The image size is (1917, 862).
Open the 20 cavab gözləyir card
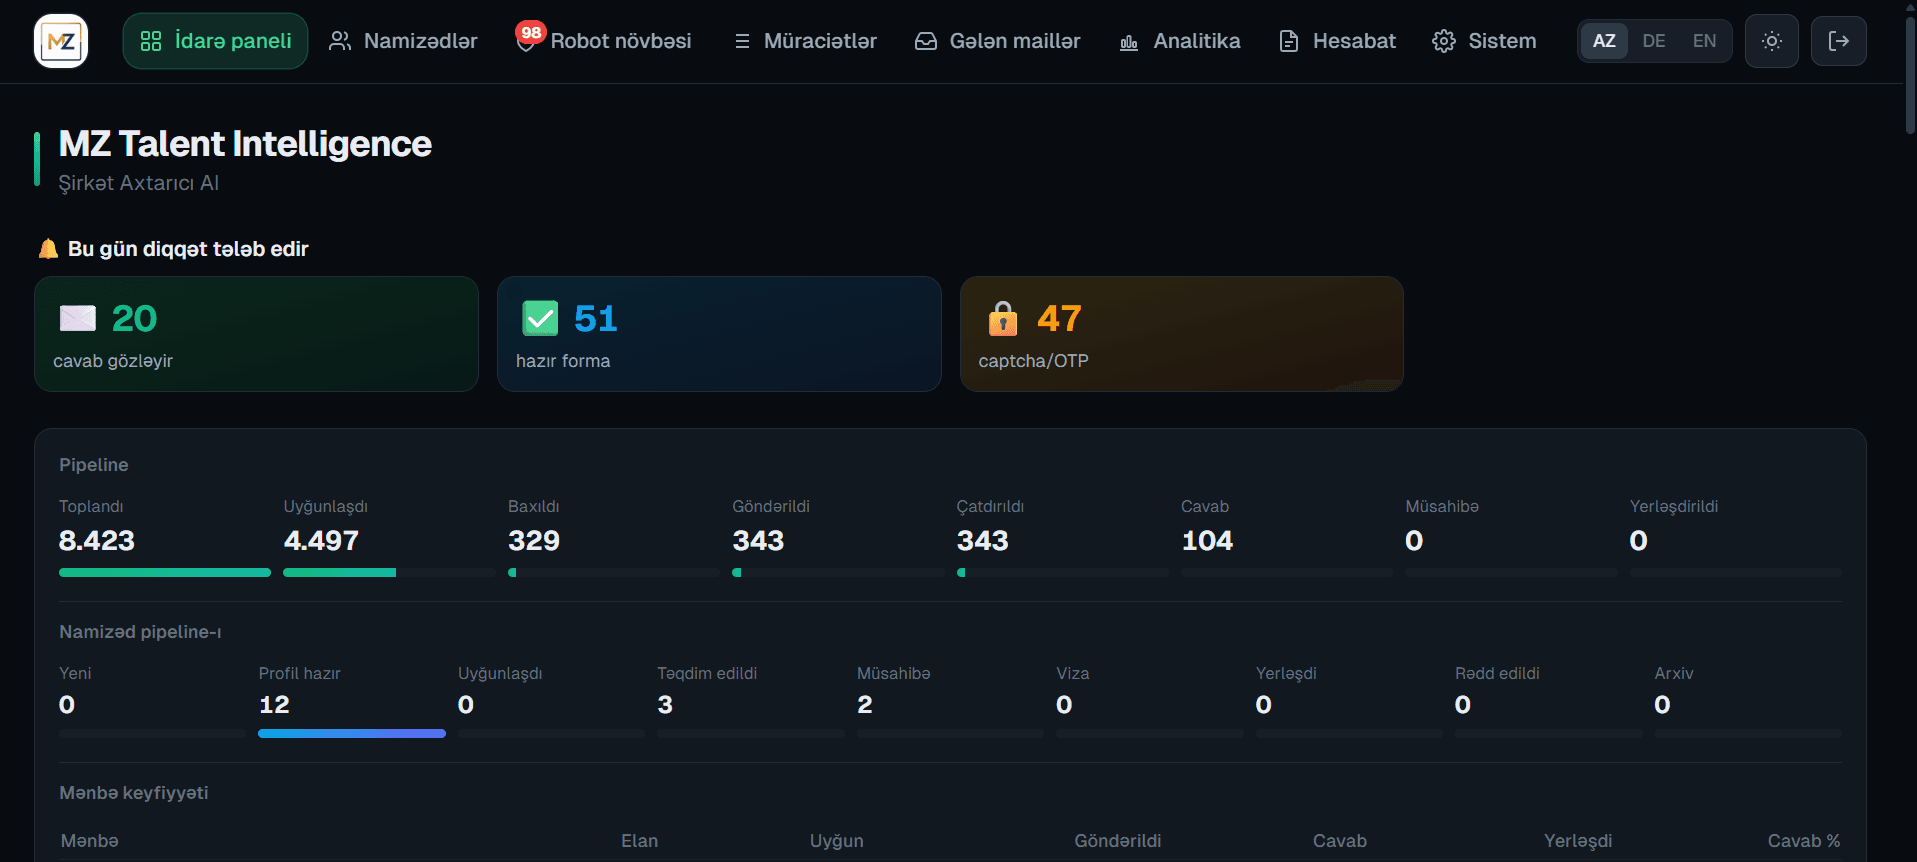click(x=256, y=334)
